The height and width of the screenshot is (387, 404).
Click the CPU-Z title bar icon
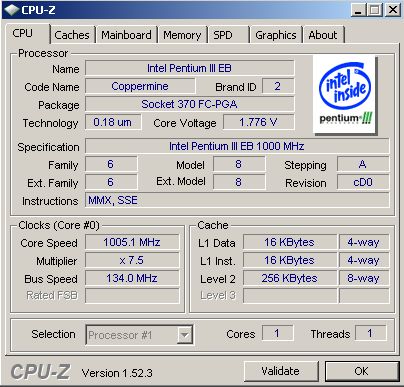(x=12, y=10)
